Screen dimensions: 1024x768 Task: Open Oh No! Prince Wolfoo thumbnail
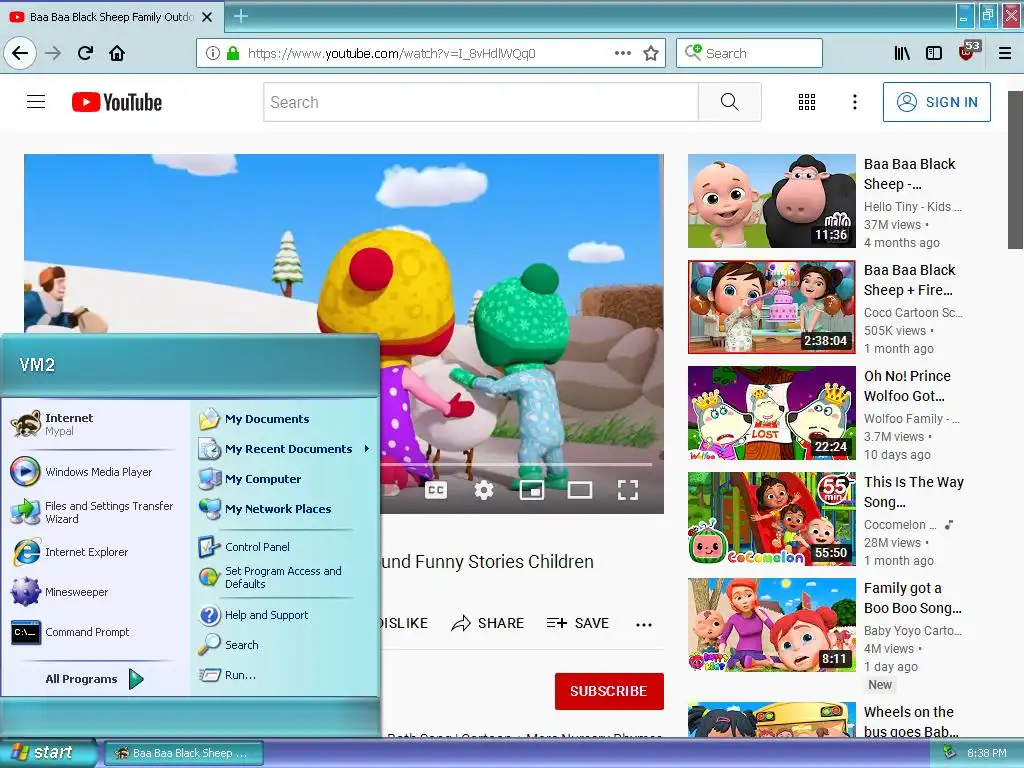click(771, 413)
